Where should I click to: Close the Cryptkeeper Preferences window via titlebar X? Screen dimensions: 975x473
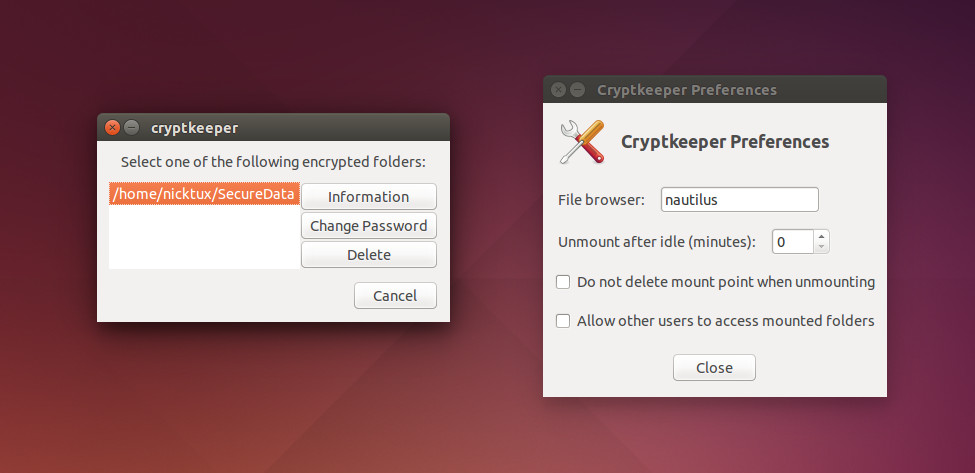tap(559, 89)
